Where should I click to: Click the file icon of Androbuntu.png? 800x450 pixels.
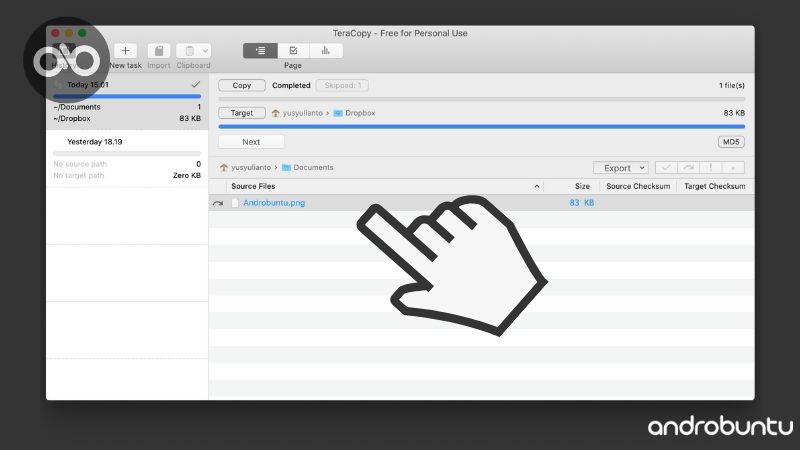pyautogui.click(x=235, y=203)
